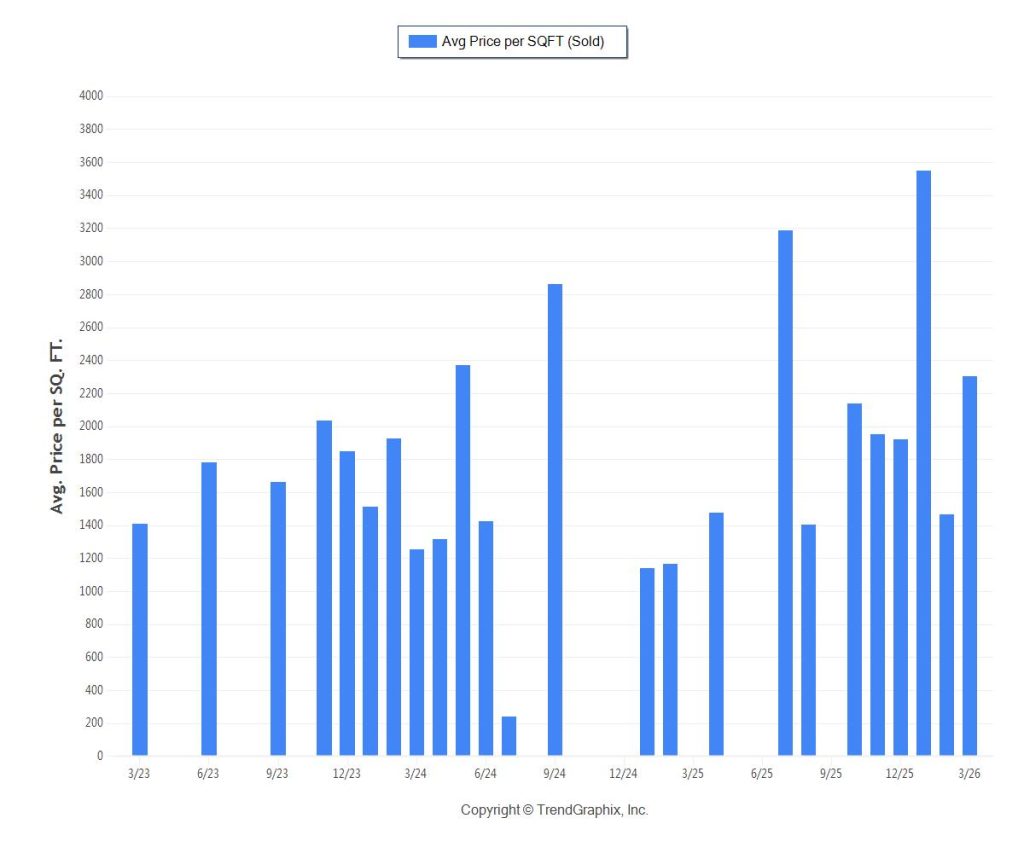Image resolution: width=1024 pixels, height=853 pixels.
Task: Click the shortest bar near 240
Action: click(509, 736)
